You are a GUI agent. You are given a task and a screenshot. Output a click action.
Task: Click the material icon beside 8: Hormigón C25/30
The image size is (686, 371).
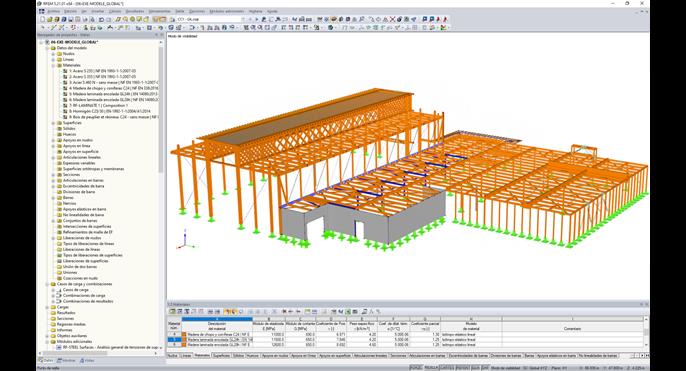65,111
